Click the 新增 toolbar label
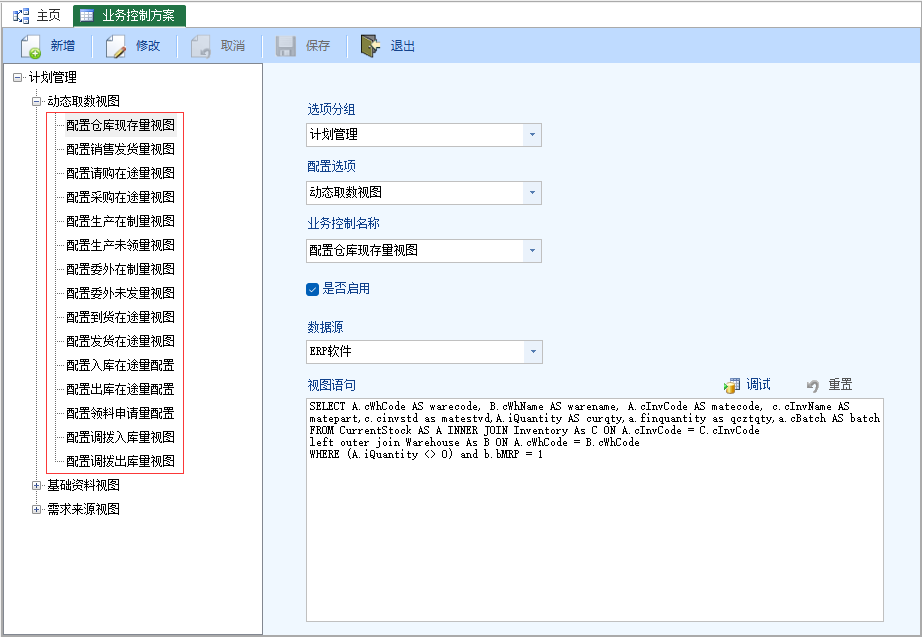This screenshot has height=637, width=922. [x=62, y=46]
